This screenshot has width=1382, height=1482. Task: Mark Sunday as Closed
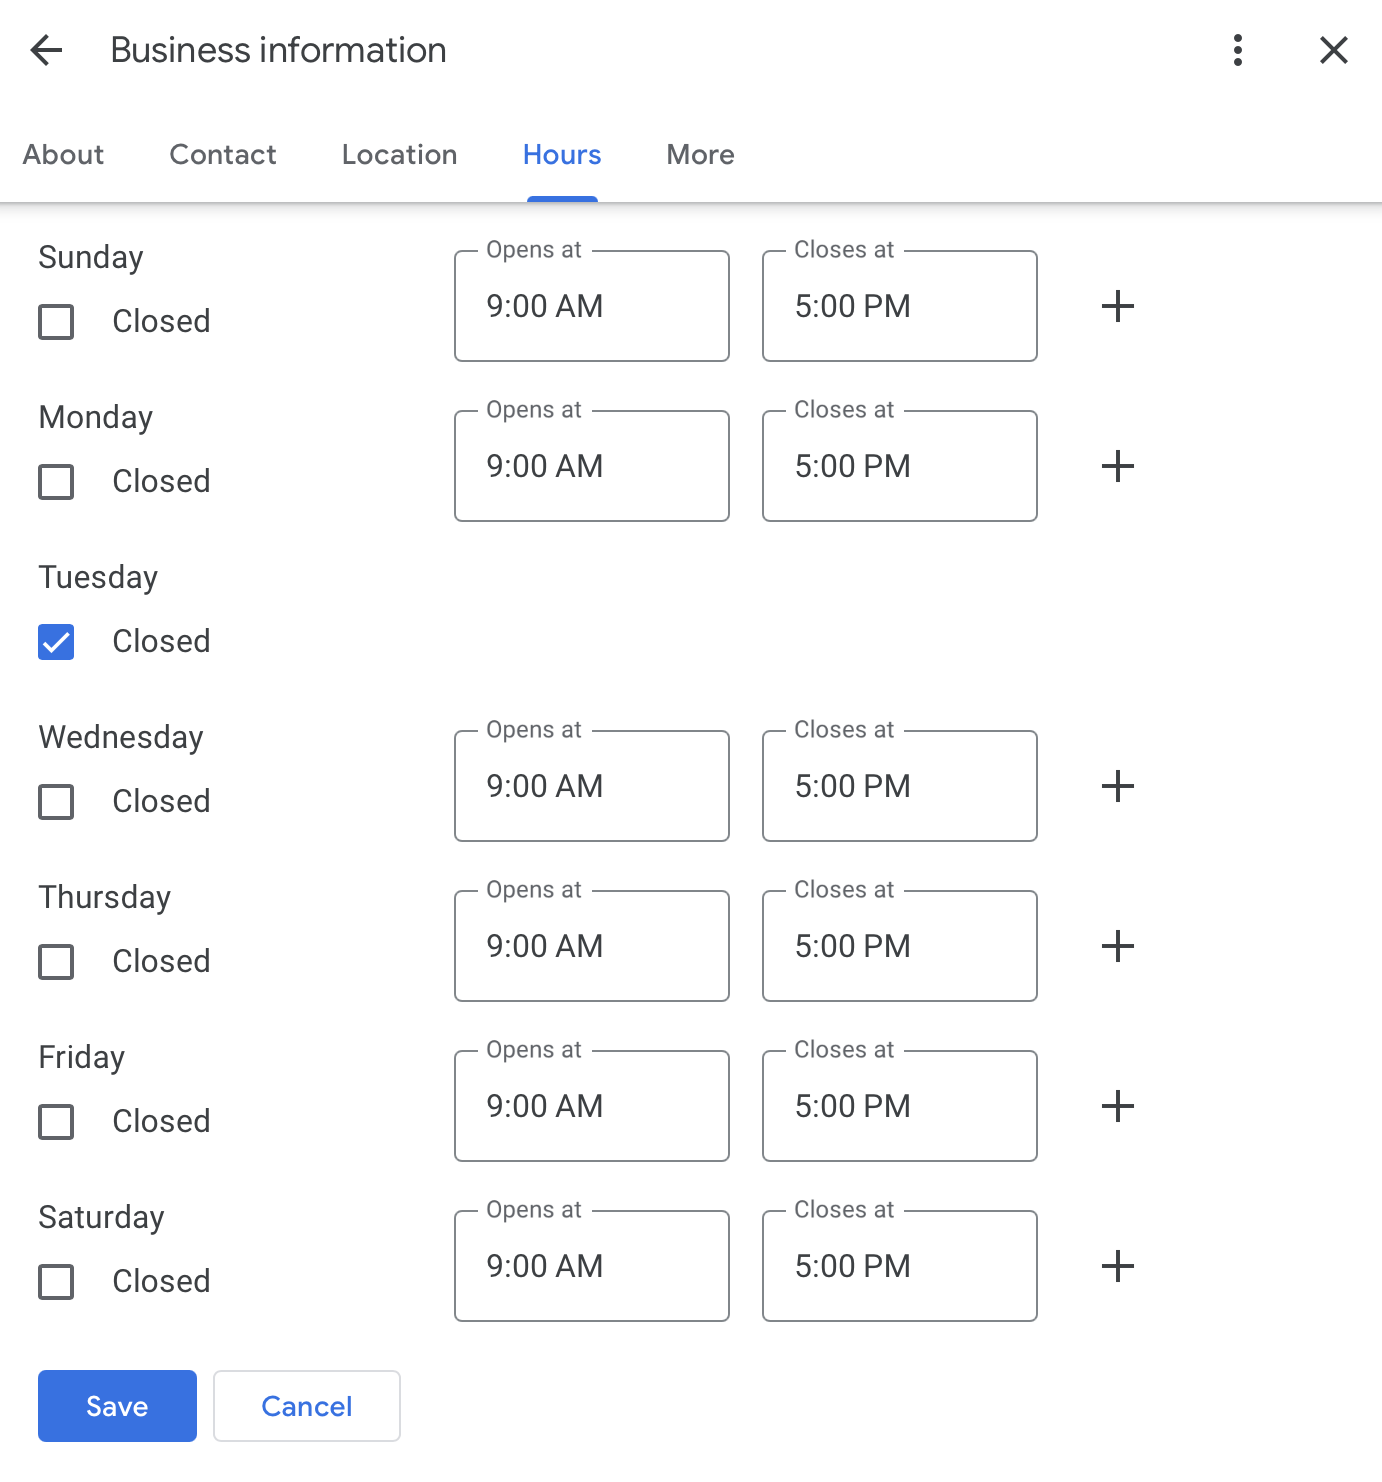[x=56, y=322]
